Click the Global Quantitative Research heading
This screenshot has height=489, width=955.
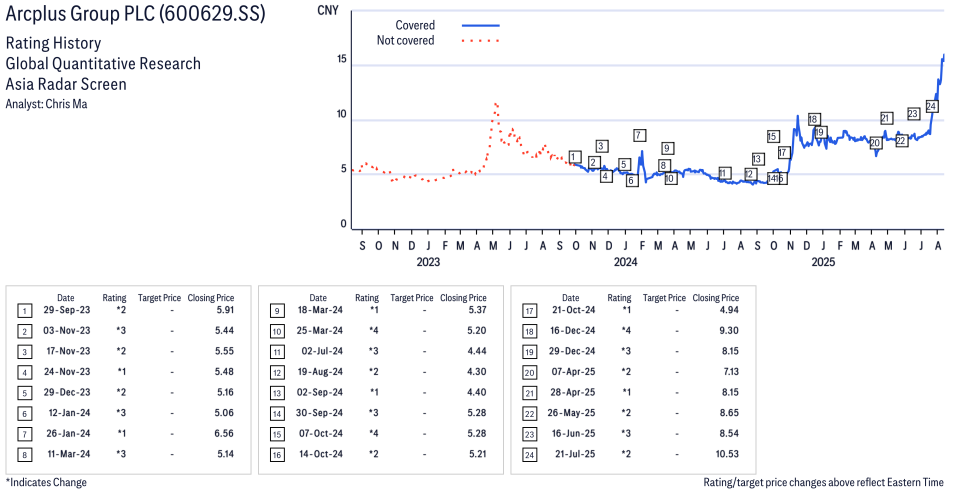tap(103, 63)
